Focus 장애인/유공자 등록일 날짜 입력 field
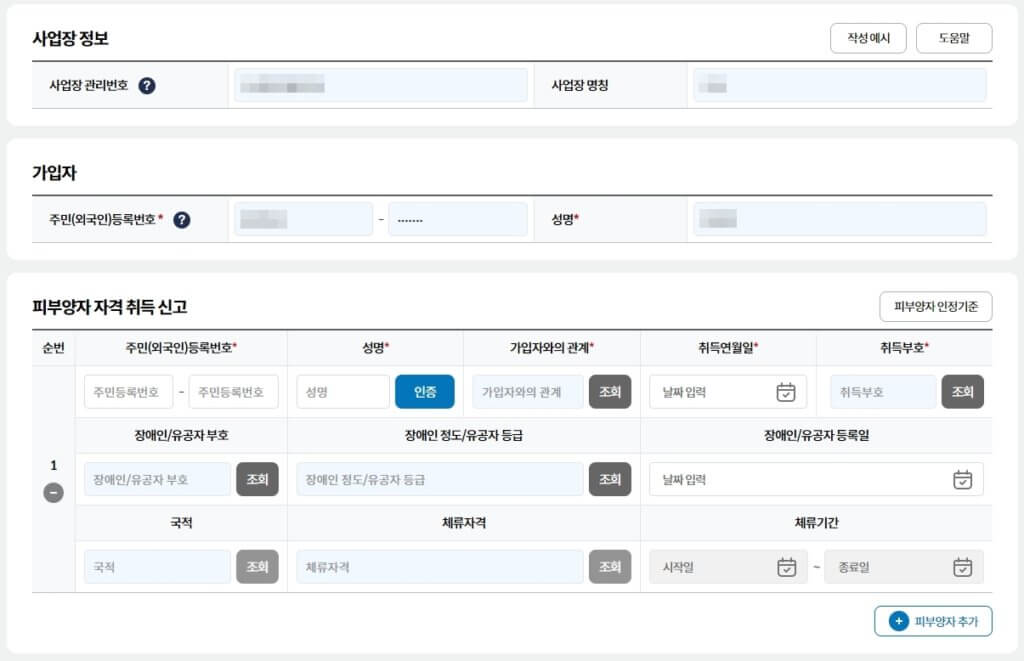The width and height of the screenshot is (1024, 661). 816,479
